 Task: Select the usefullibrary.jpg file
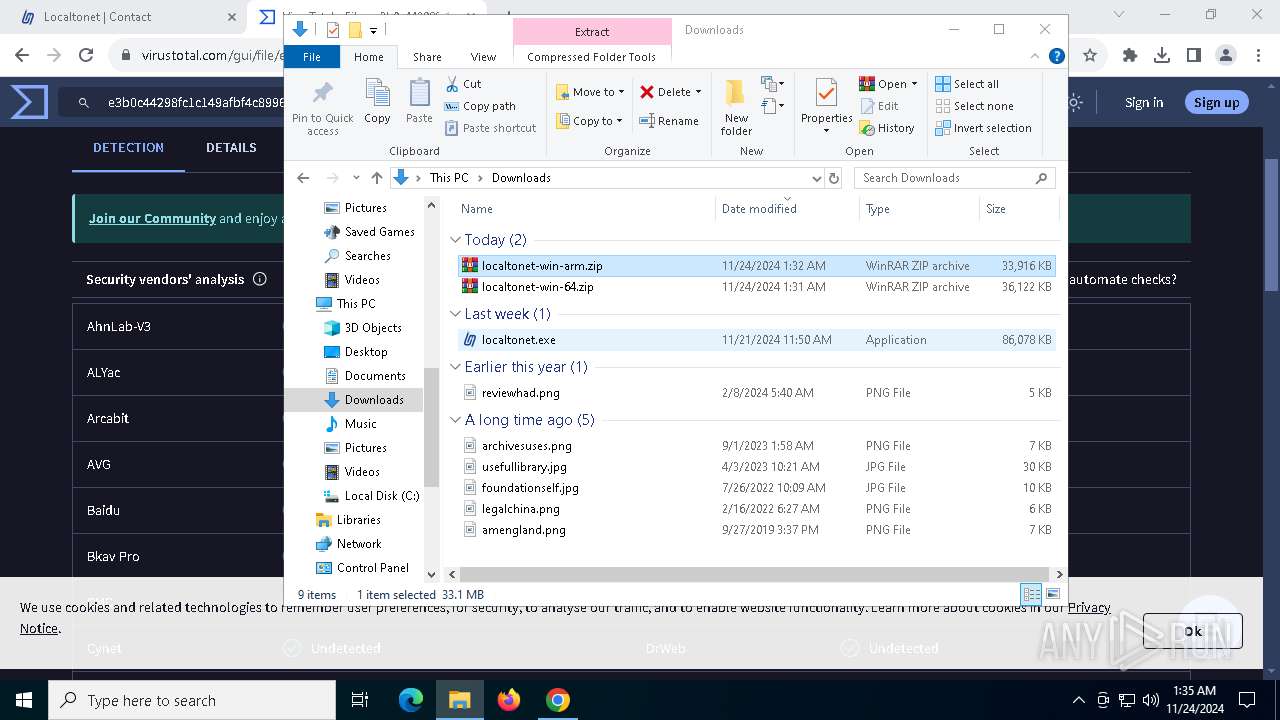click(x=756, y=467)
